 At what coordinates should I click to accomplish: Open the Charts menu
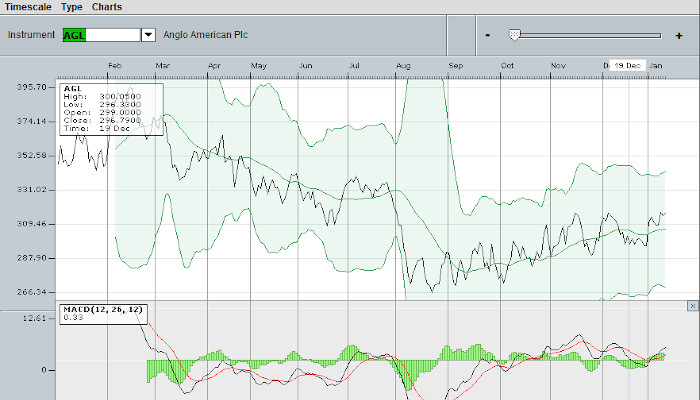(x=106, y=7)
